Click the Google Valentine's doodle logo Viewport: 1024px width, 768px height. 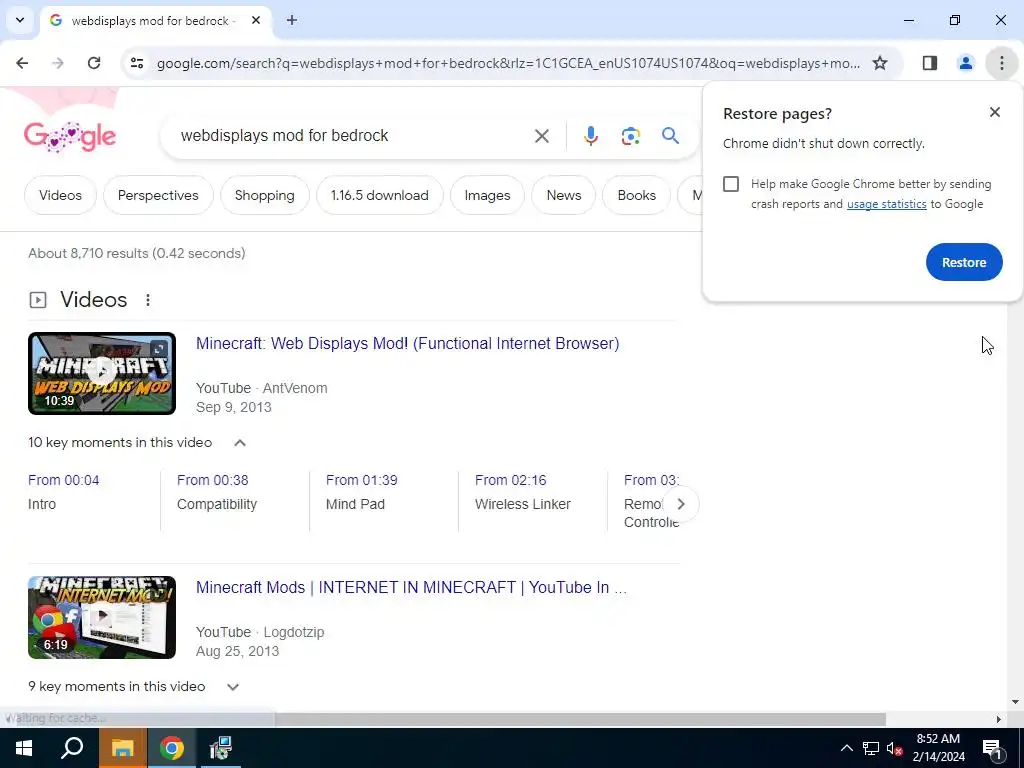70,136
